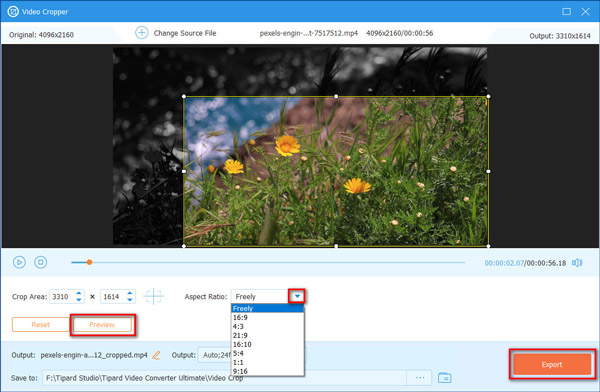Screen dimensions: 600x392
Task: Increase crop width with up arrow
Action: (78, 293)
